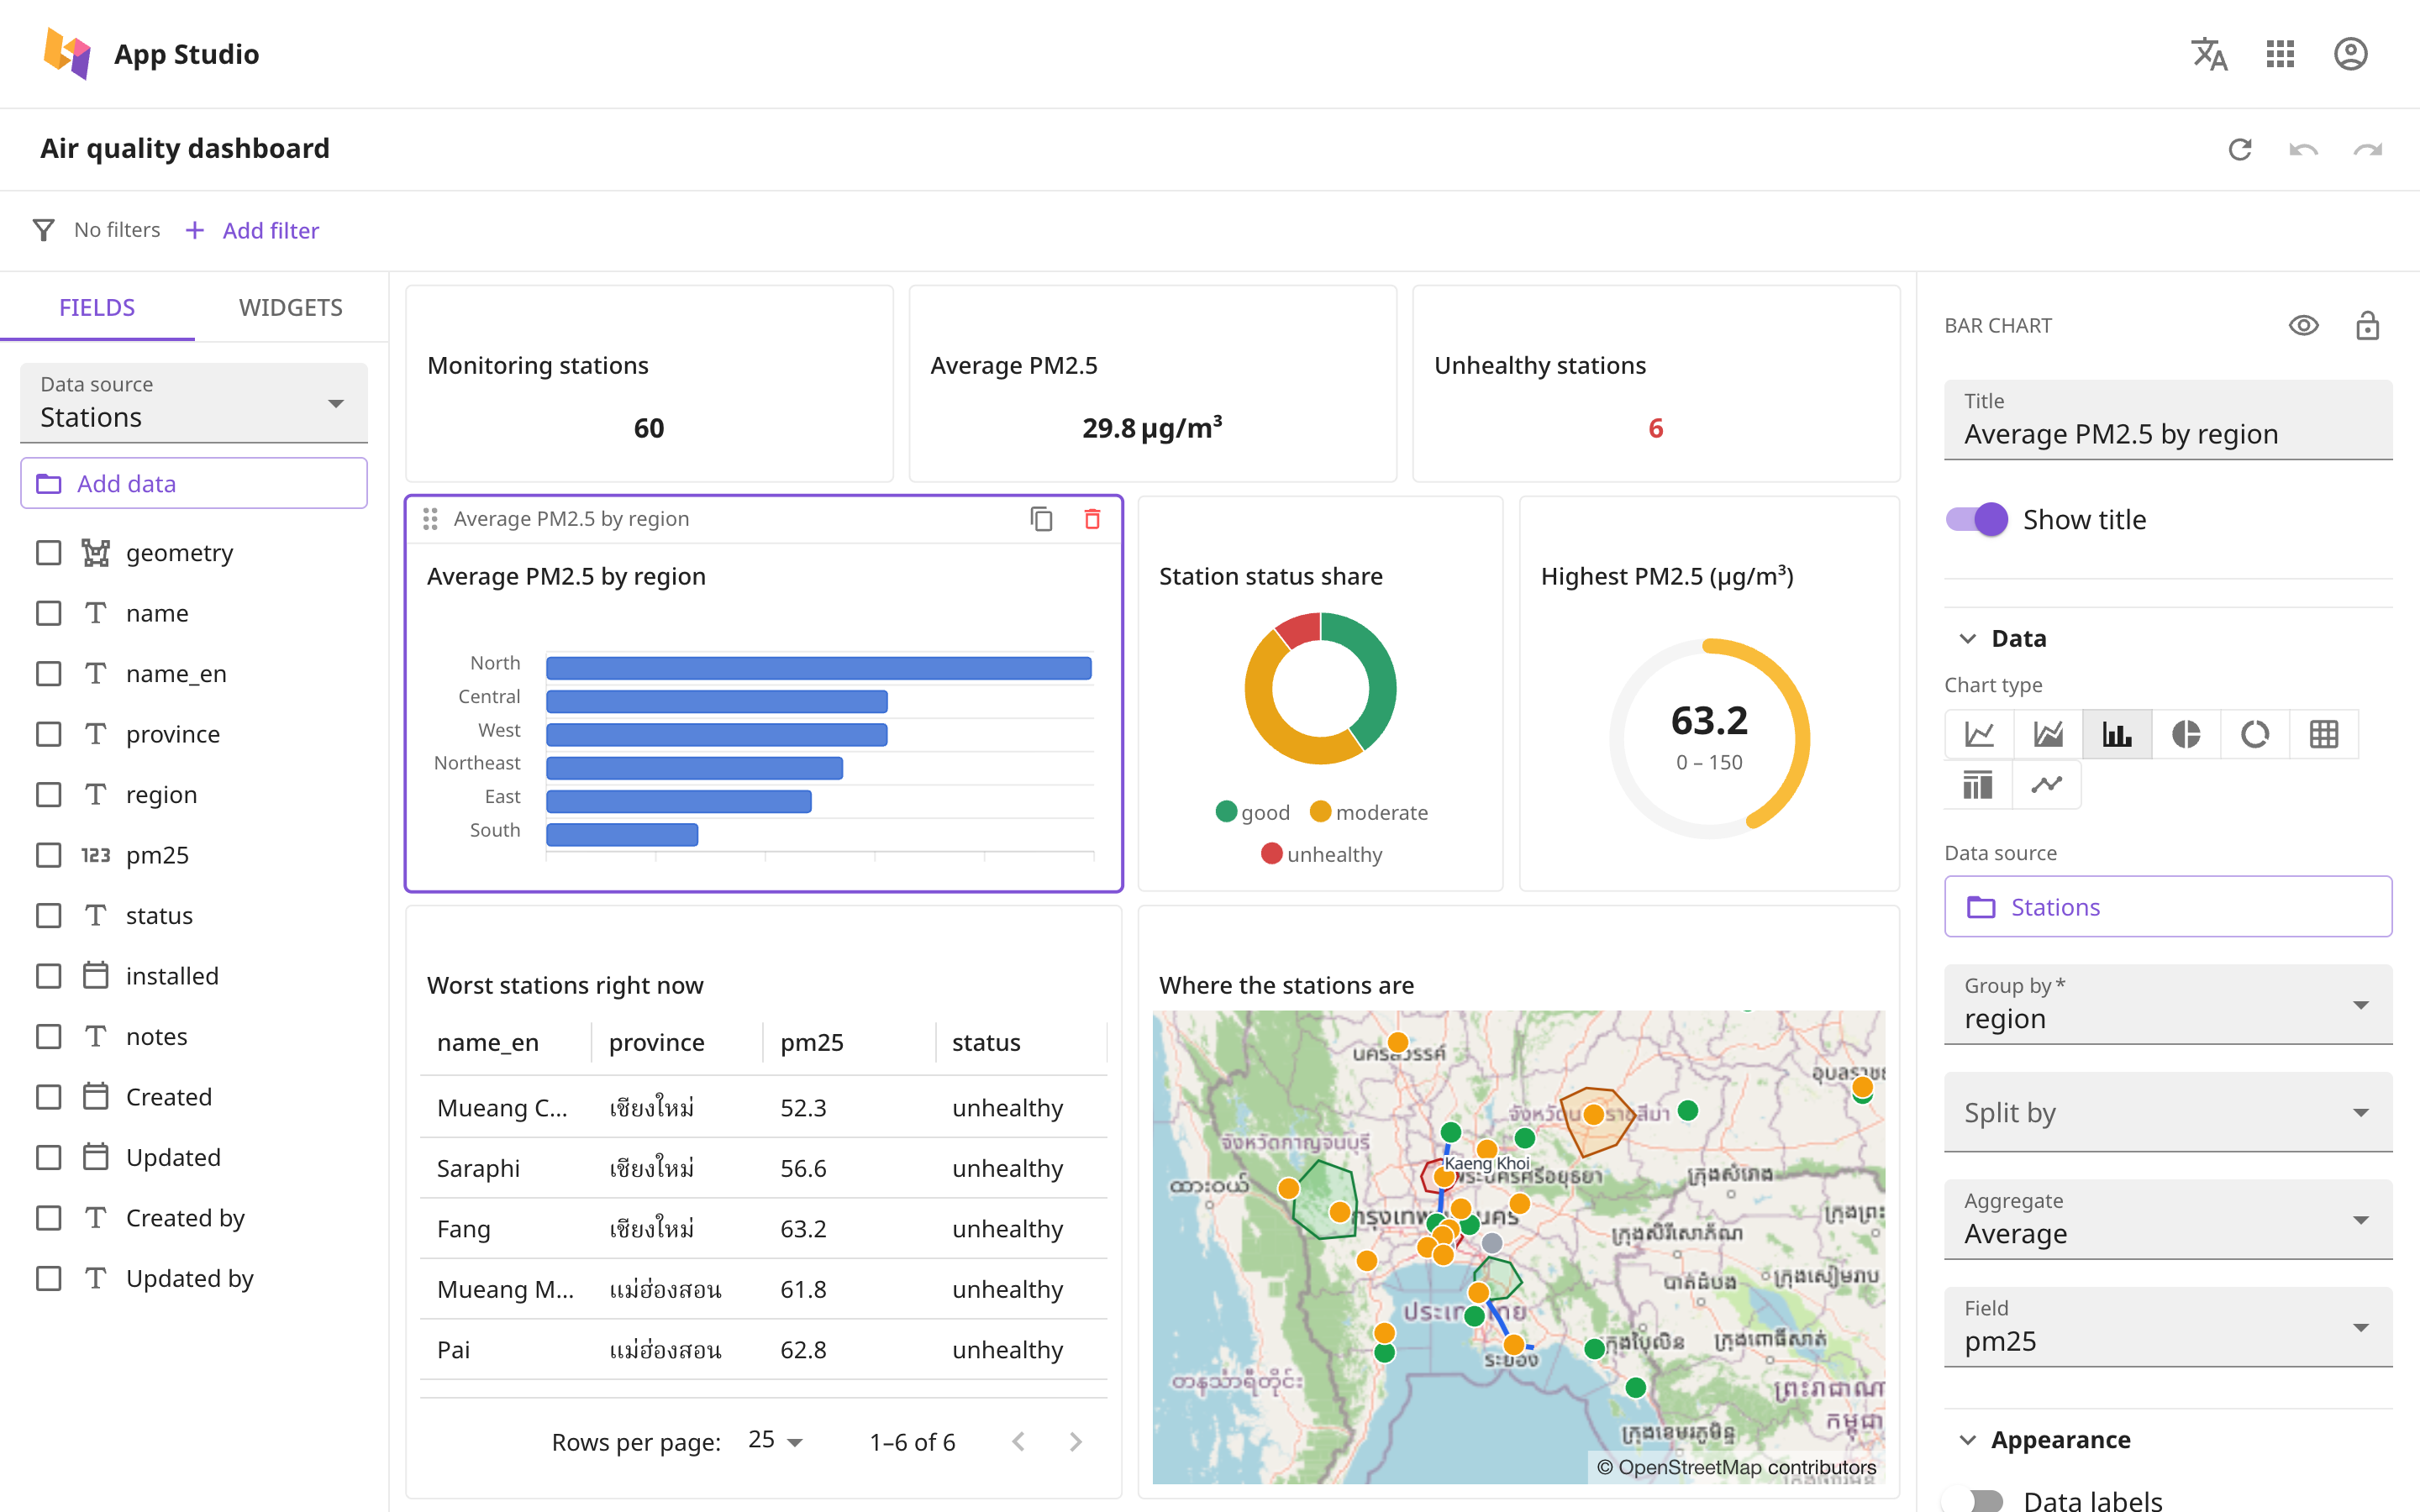The width and height of the screenshot is (2420, 1512).
Task: Click the Add filter link
Action: [252, 231]
